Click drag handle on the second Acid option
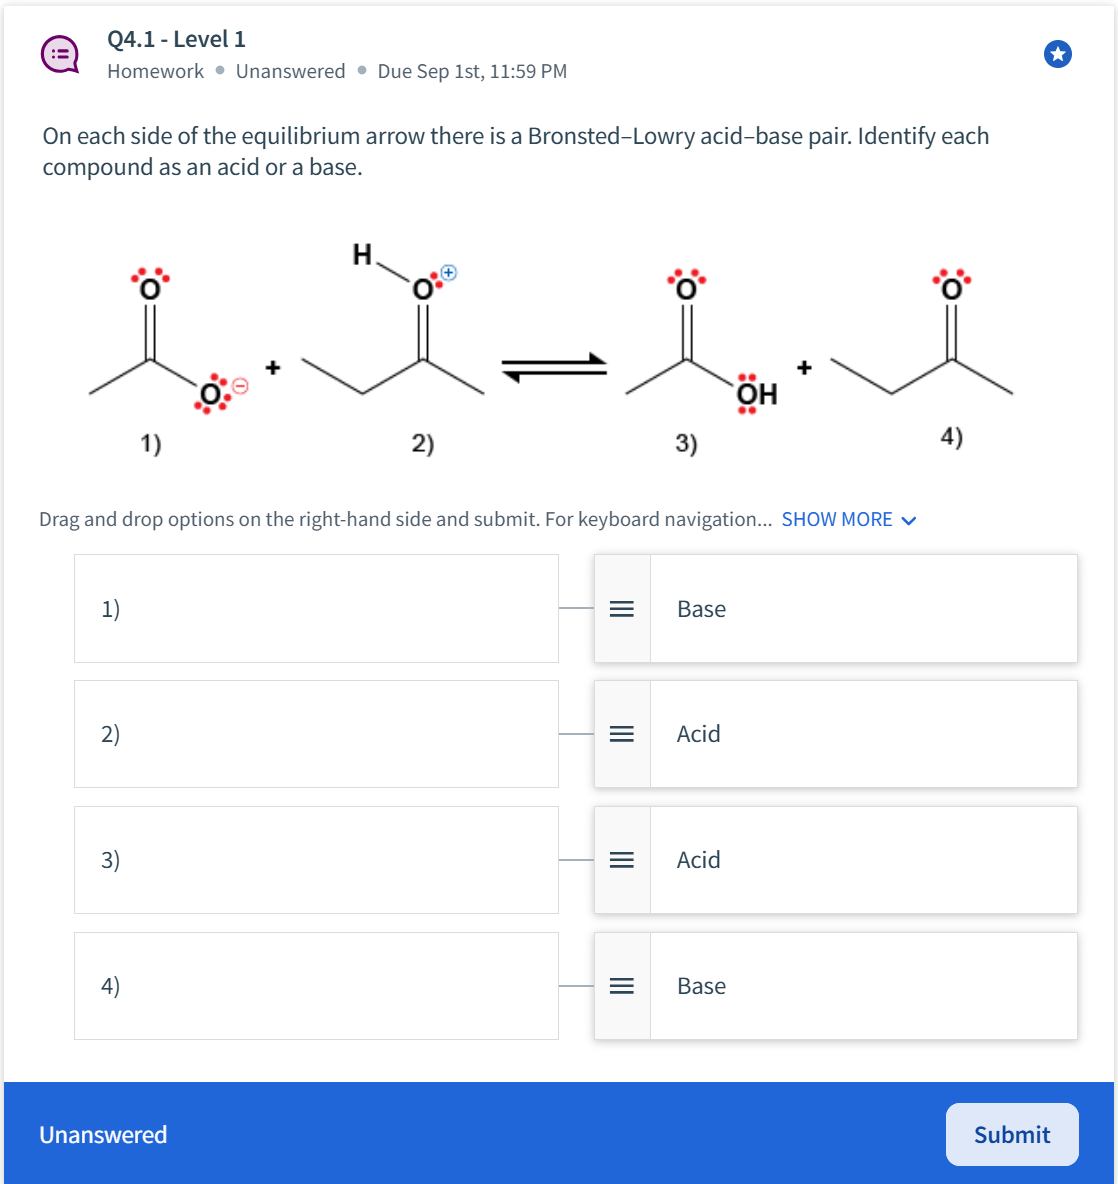Screen dimensions: 1118x1184 coord(622,860)
